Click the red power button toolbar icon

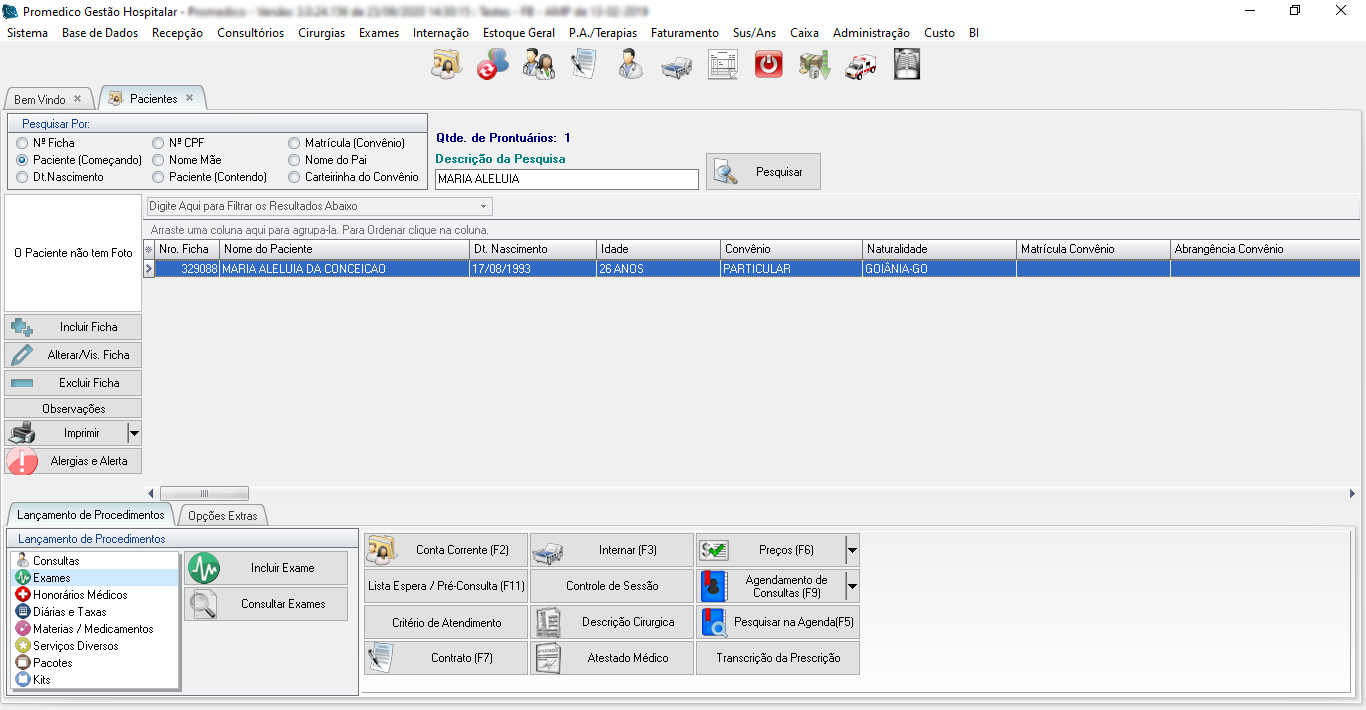[x=769, y=65]
